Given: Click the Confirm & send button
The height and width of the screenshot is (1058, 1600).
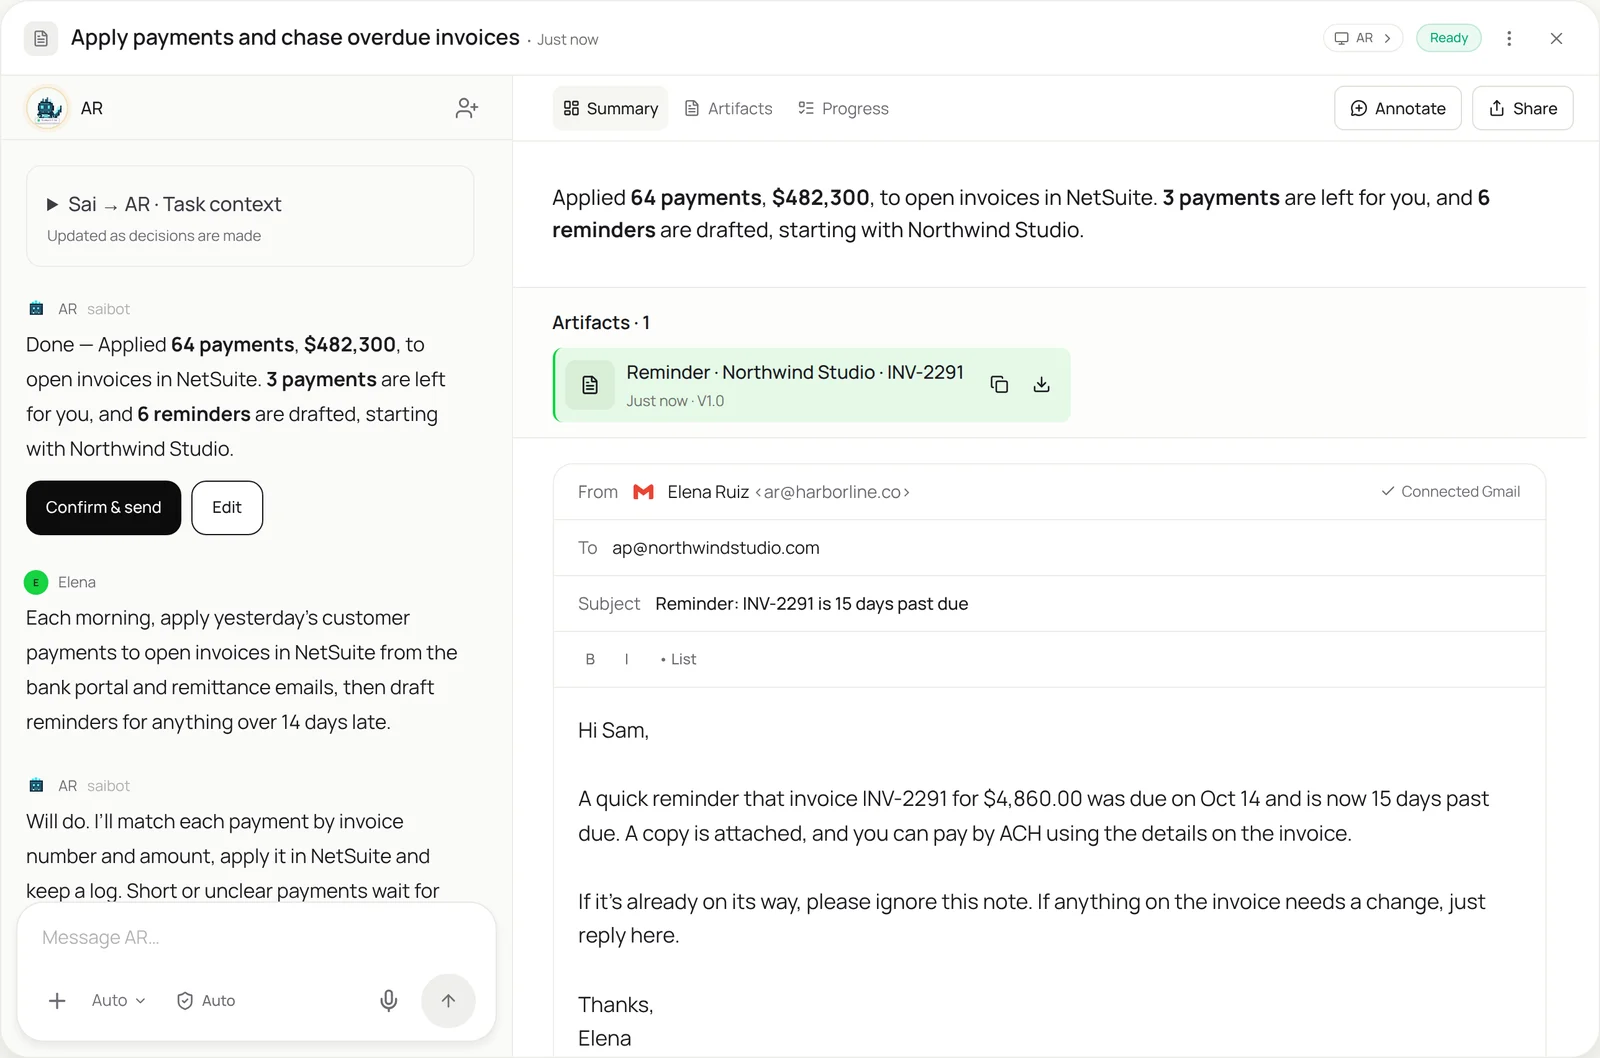Looking at the screenshot, I should point(104,508).
